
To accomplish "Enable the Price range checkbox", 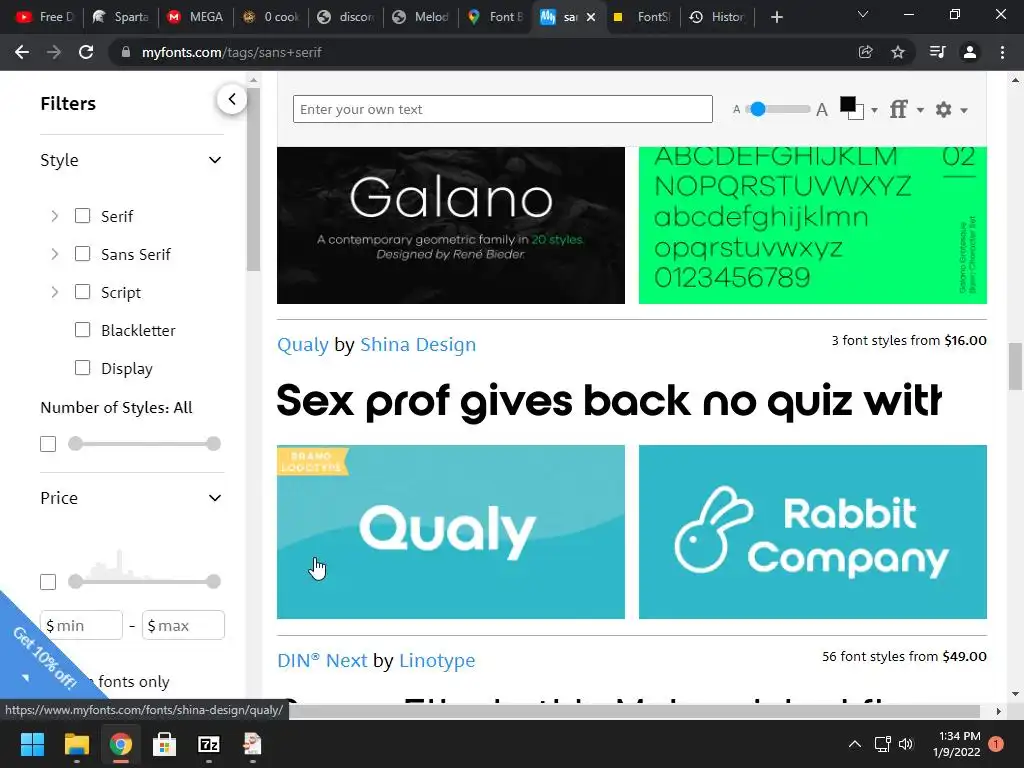I will click(x=48, y=582).
